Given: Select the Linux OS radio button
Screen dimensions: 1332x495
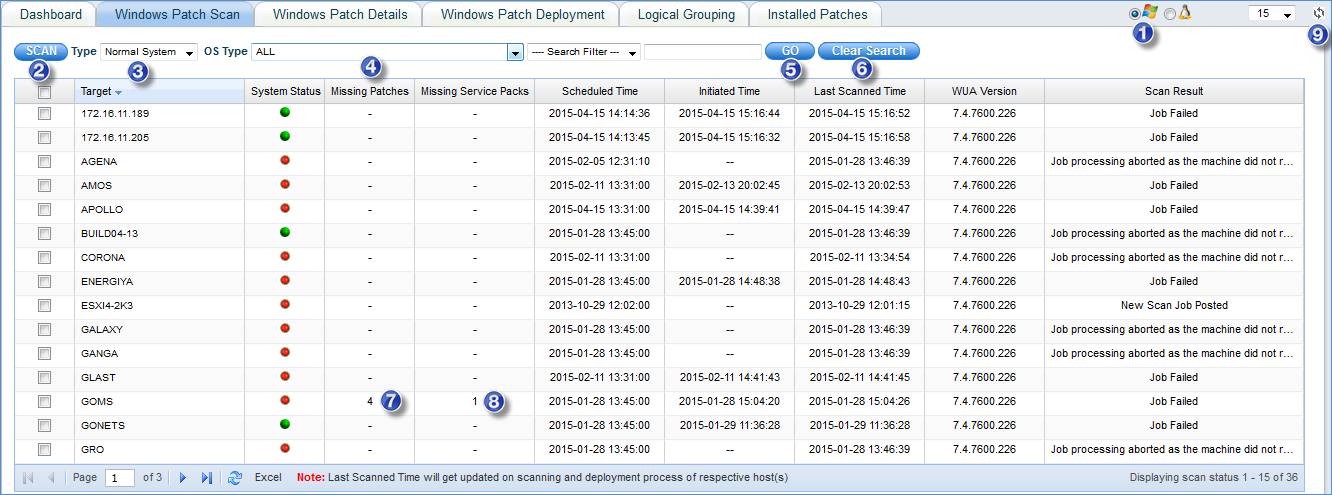Looking at the screenshot, I should 1170,14.
